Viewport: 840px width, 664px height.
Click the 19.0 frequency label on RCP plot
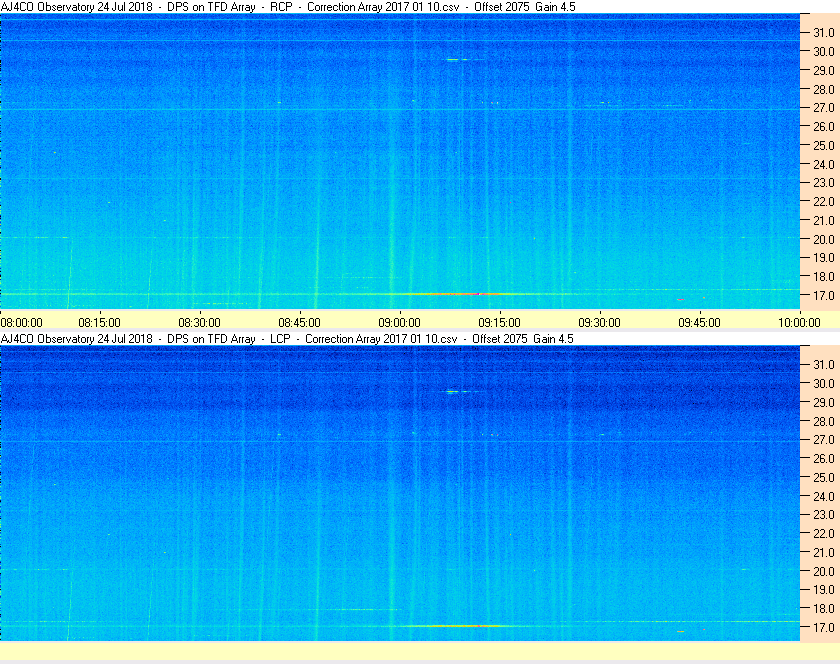(x=824, y=258)
